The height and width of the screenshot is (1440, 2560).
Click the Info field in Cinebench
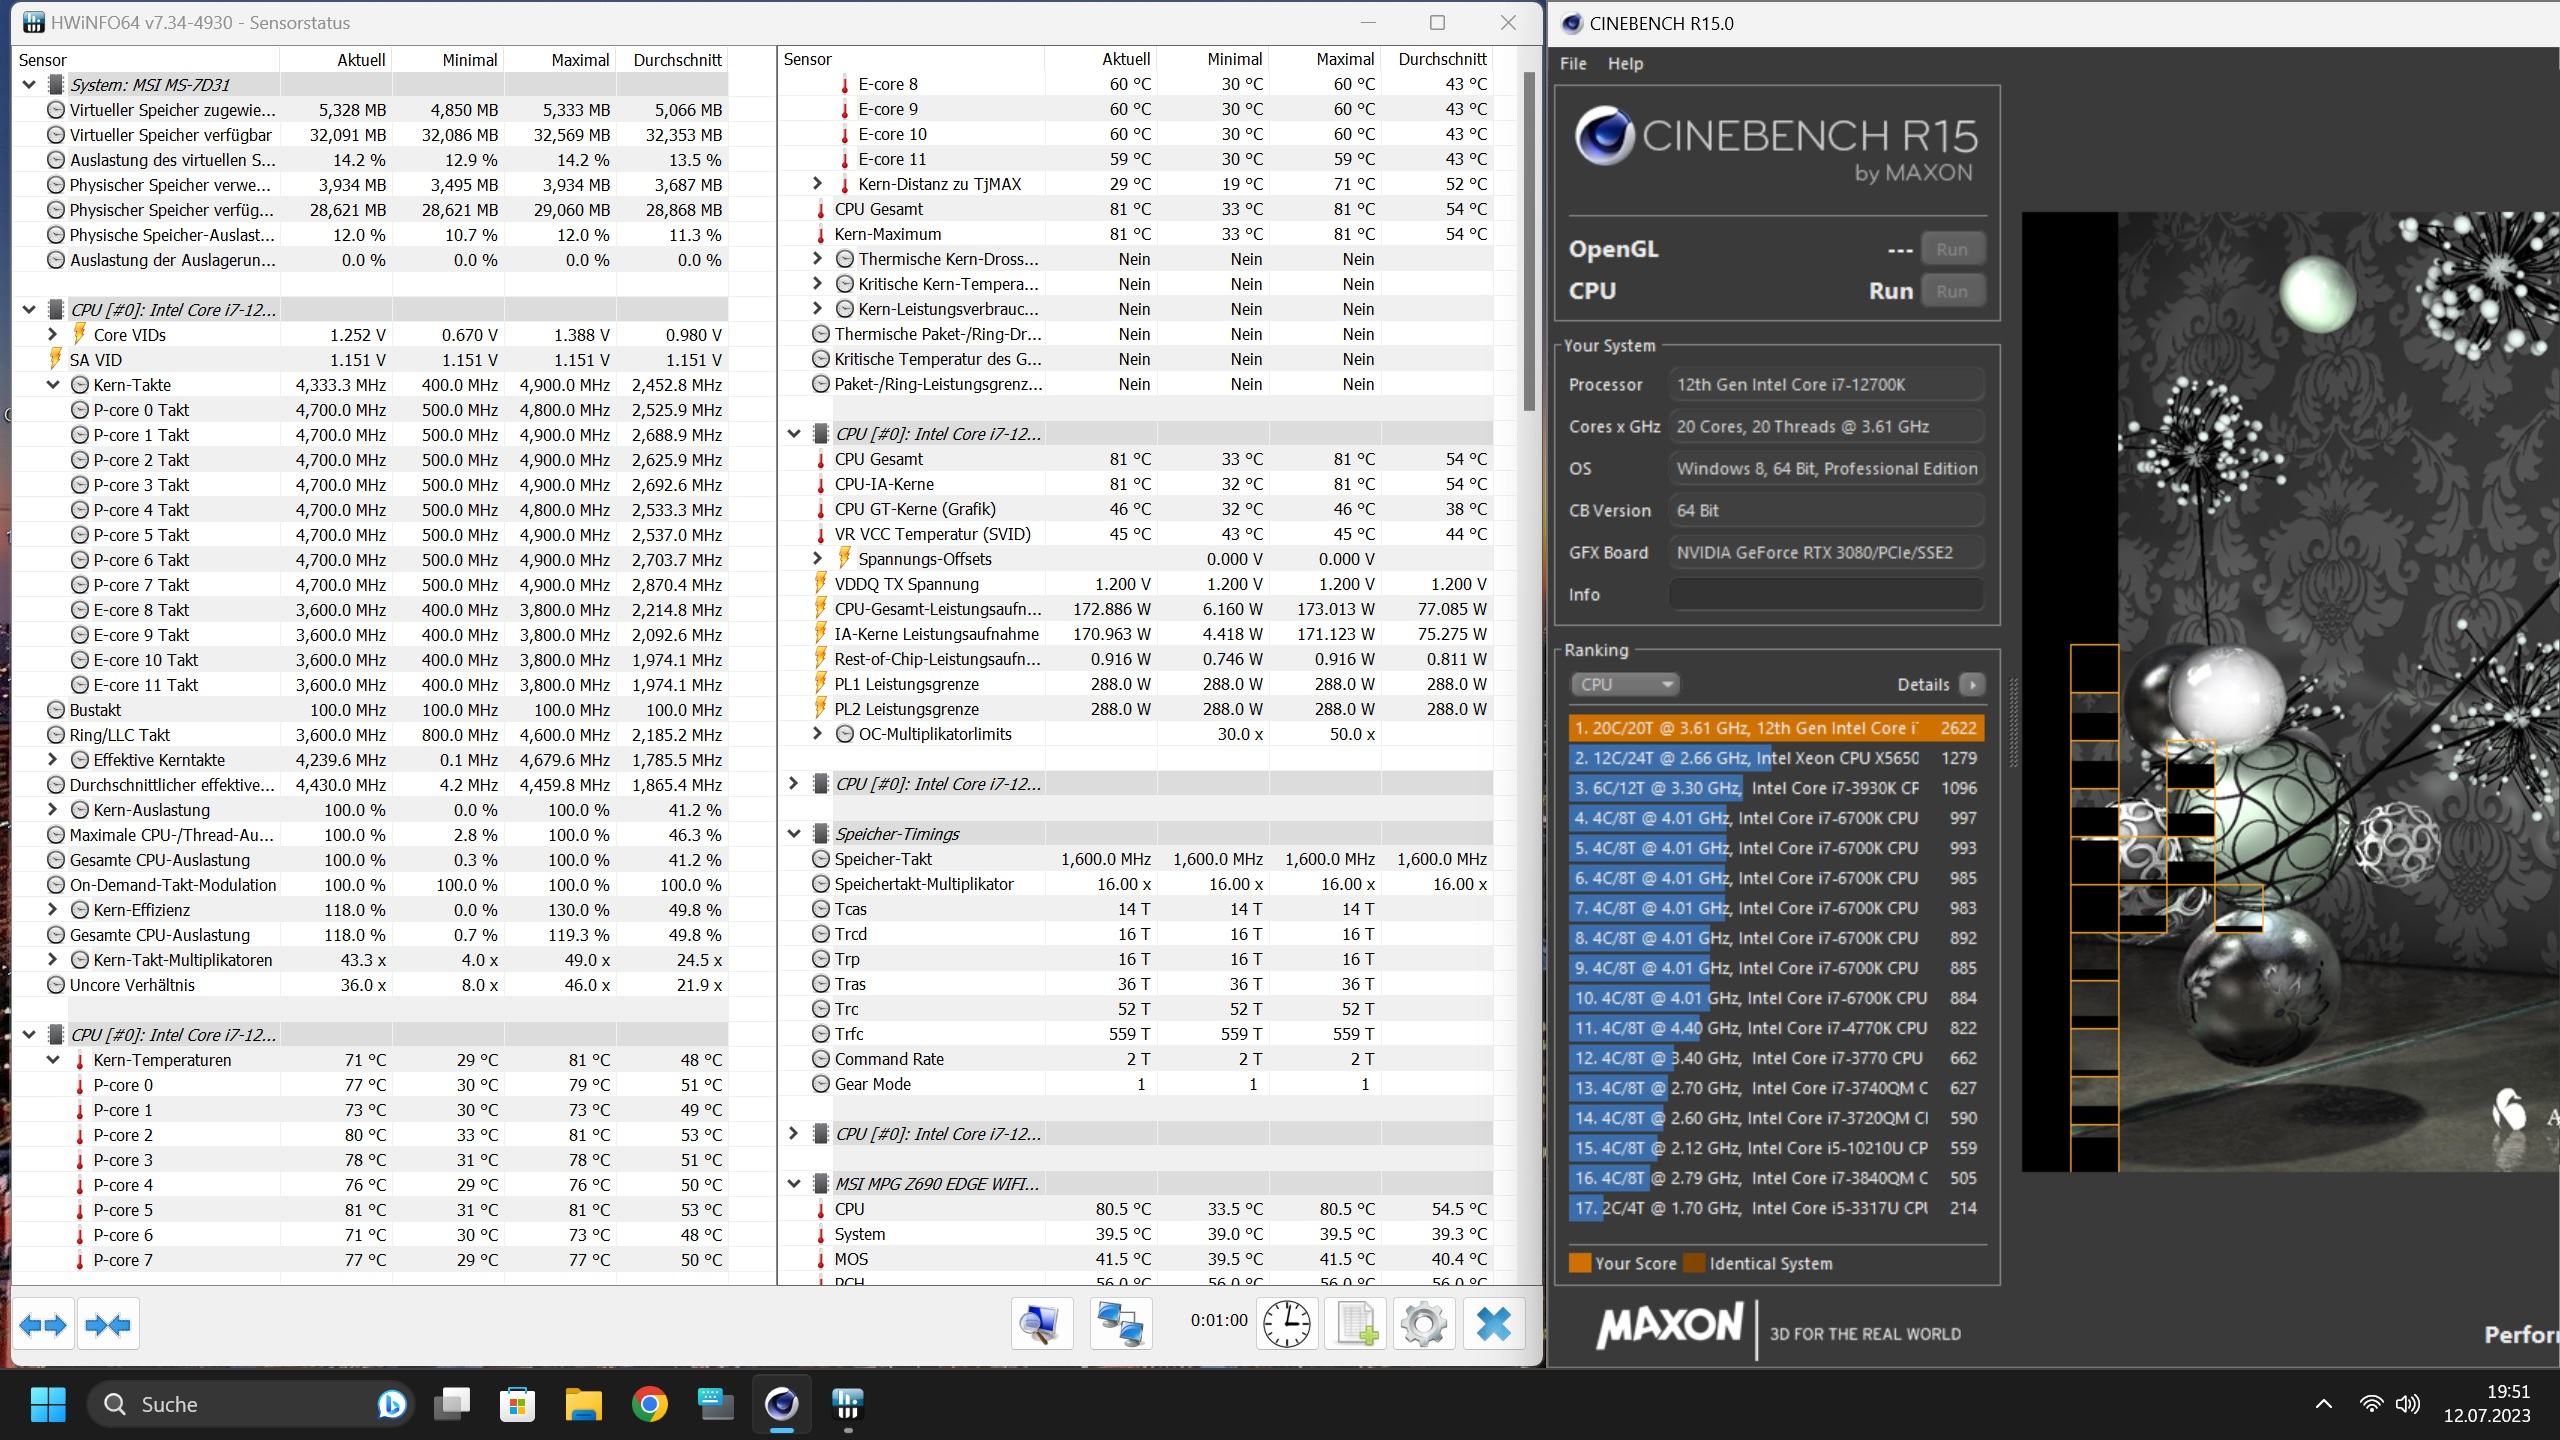[x=1825, y=594]
